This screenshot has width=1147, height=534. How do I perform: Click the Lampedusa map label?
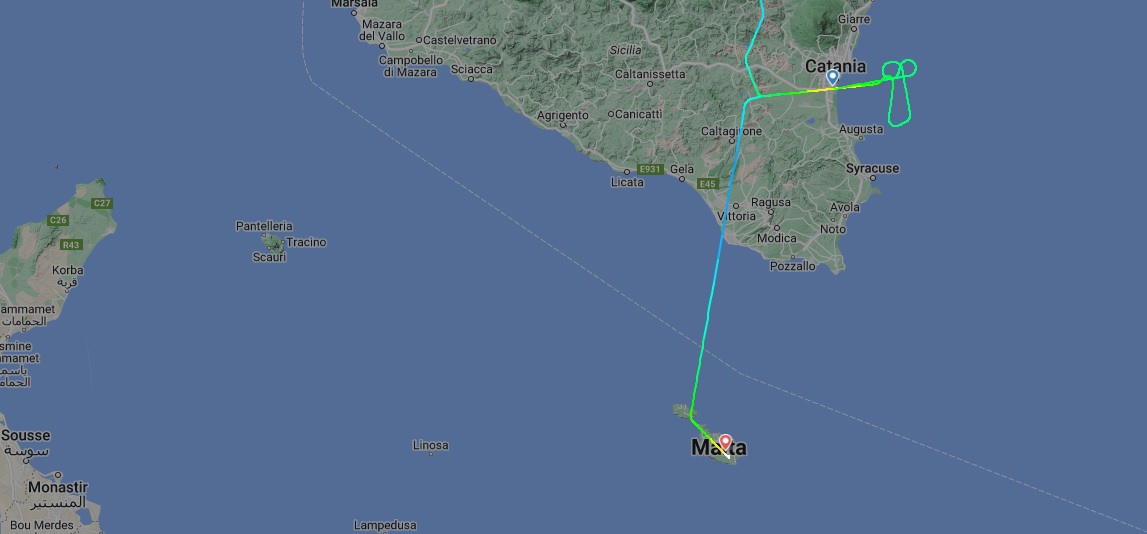(385, 525)
